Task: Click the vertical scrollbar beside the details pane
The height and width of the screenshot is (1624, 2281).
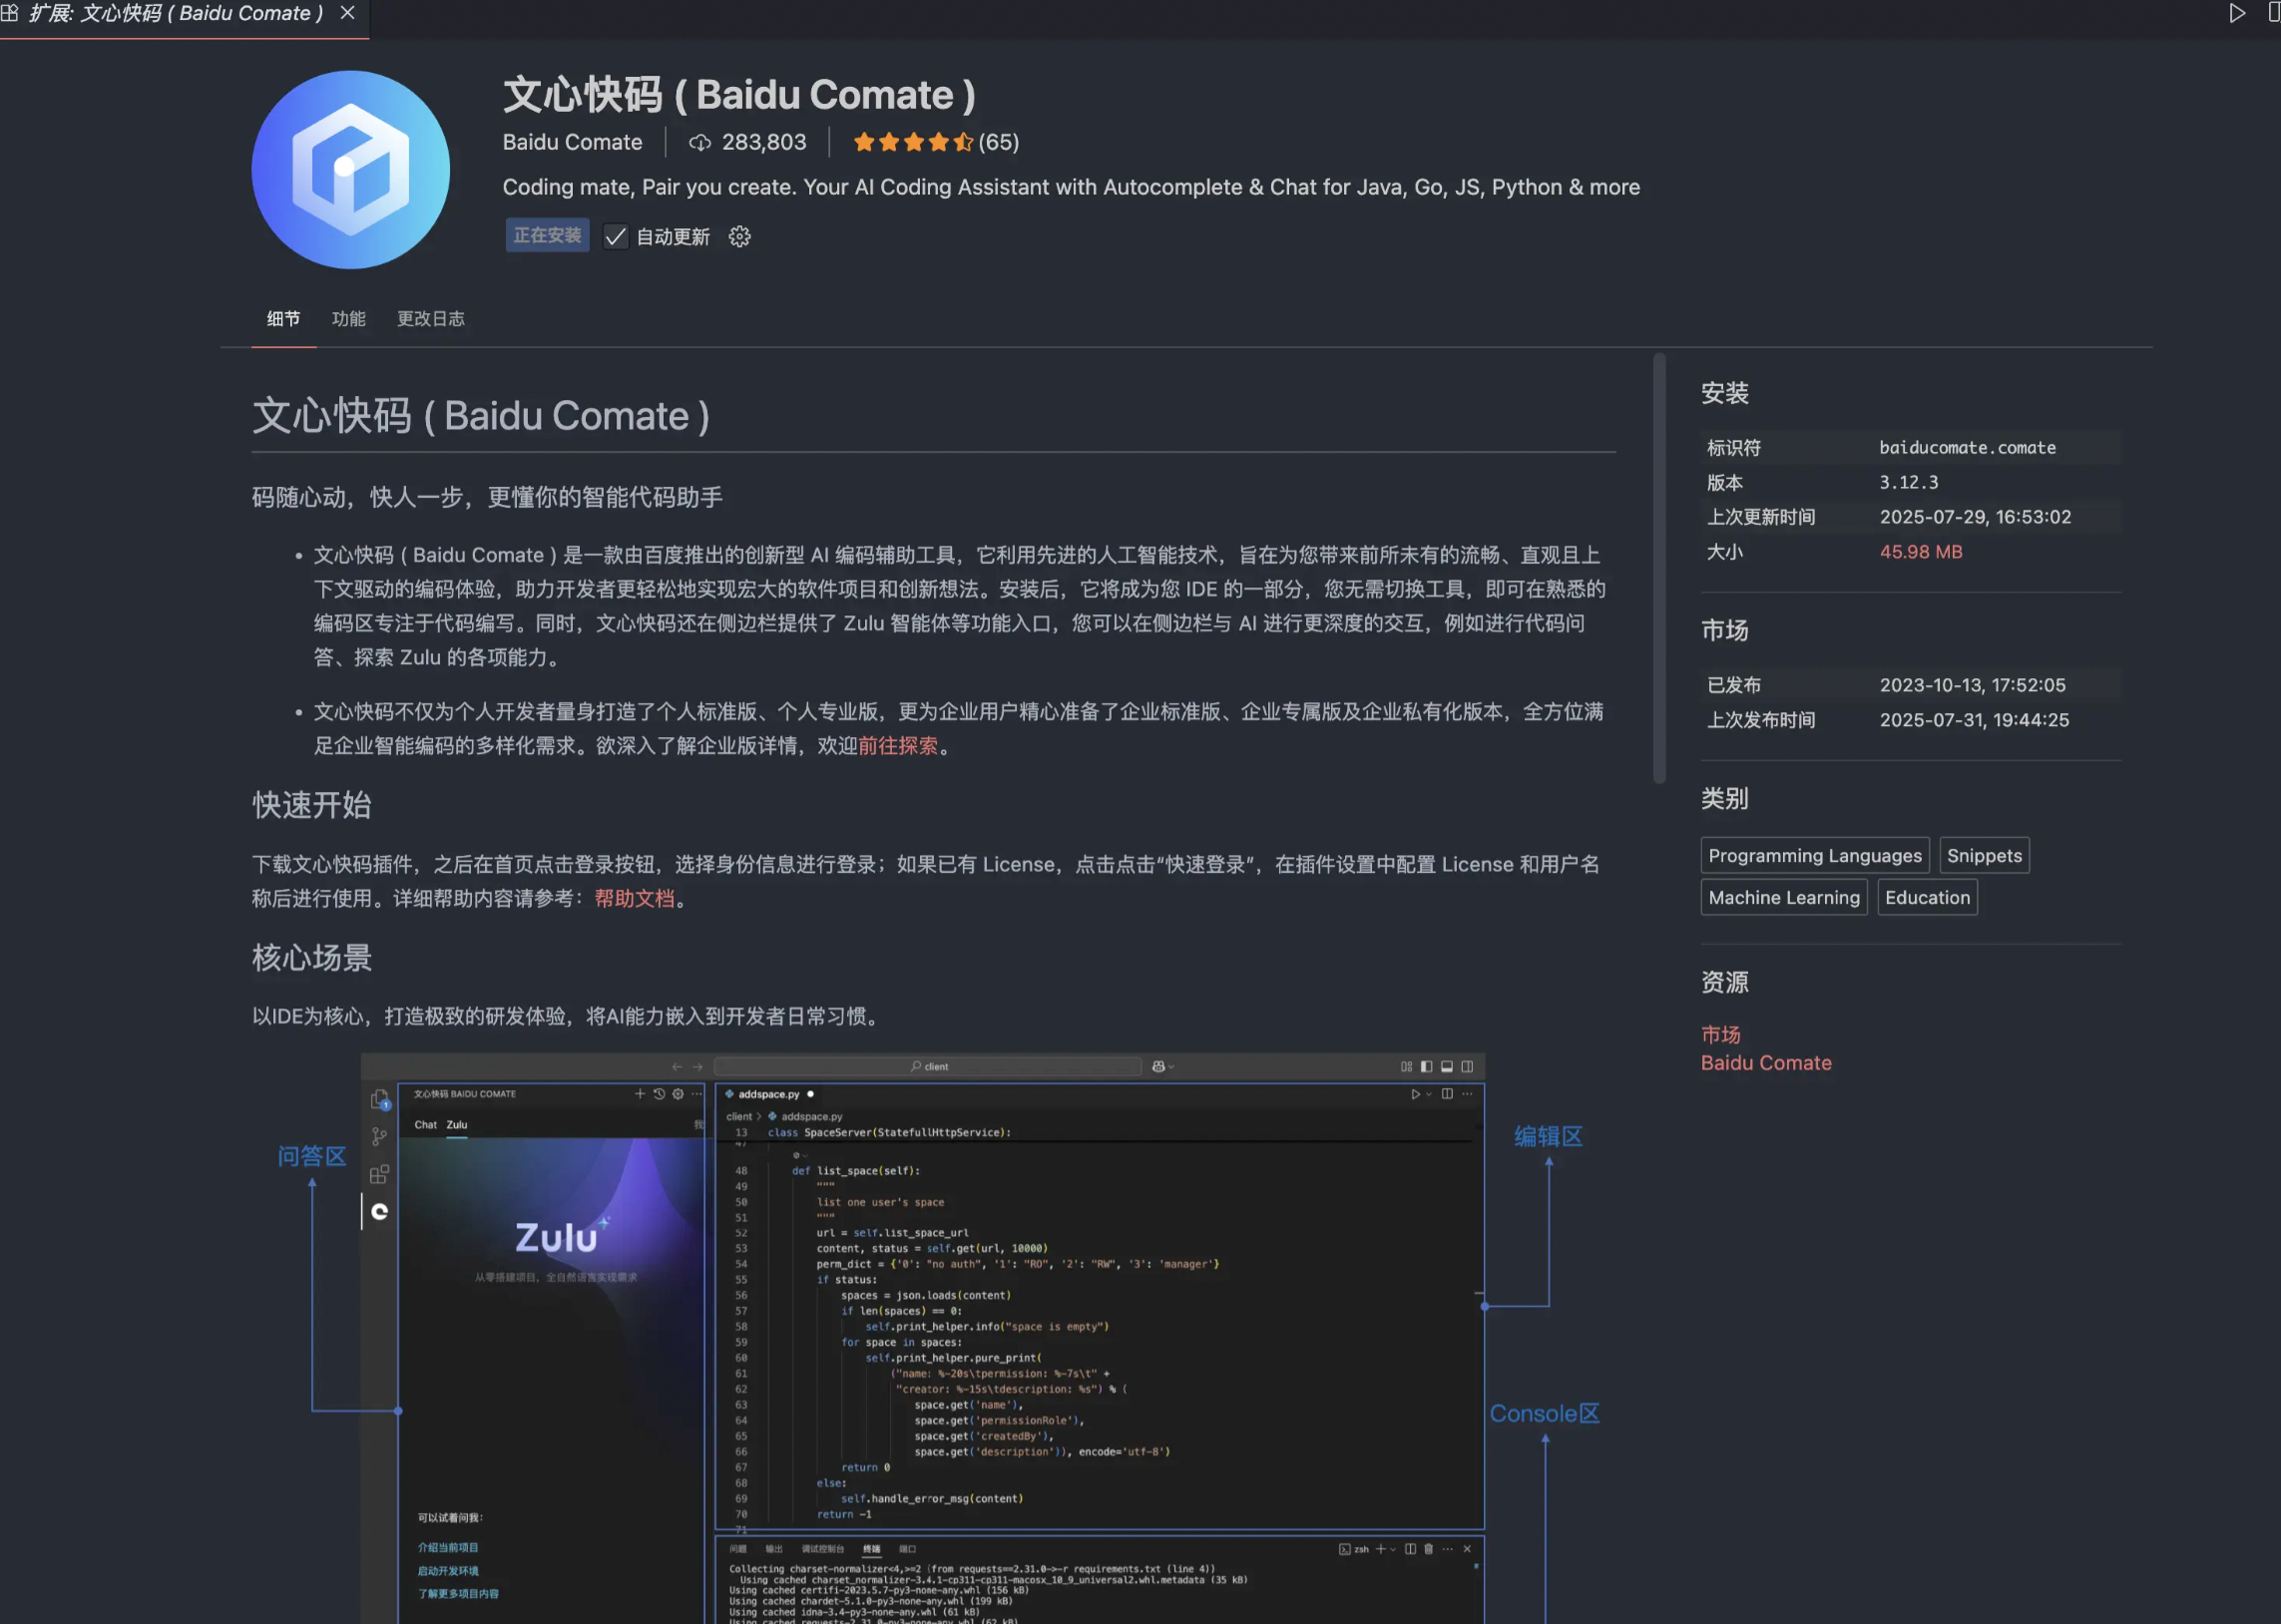Action: point(1661,560)
